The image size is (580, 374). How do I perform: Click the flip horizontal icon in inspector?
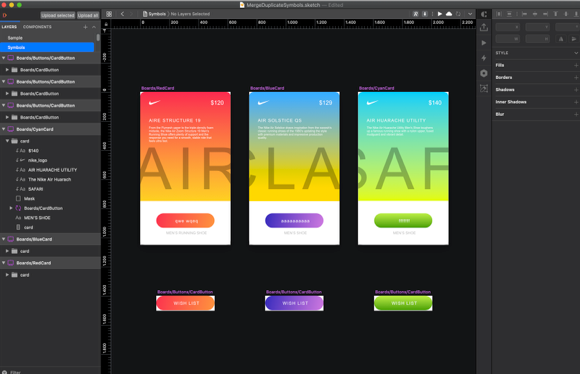click(561, 39)
